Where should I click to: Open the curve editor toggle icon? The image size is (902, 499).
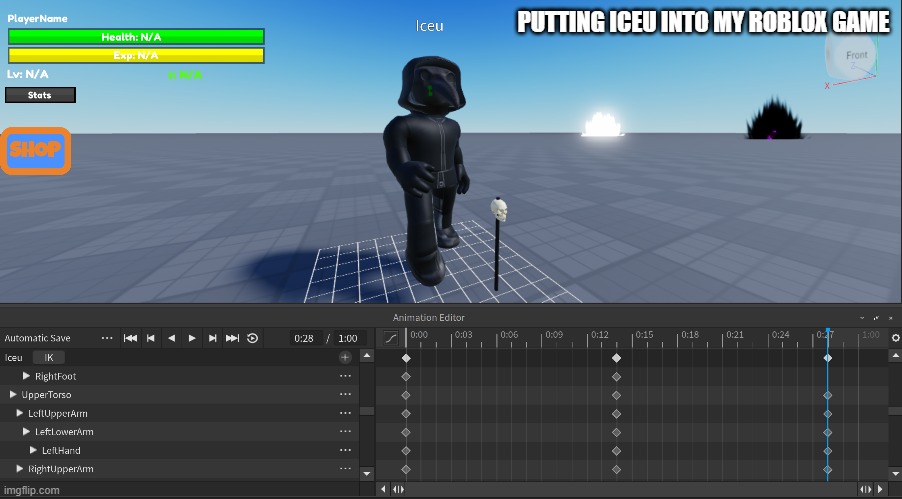391,338
